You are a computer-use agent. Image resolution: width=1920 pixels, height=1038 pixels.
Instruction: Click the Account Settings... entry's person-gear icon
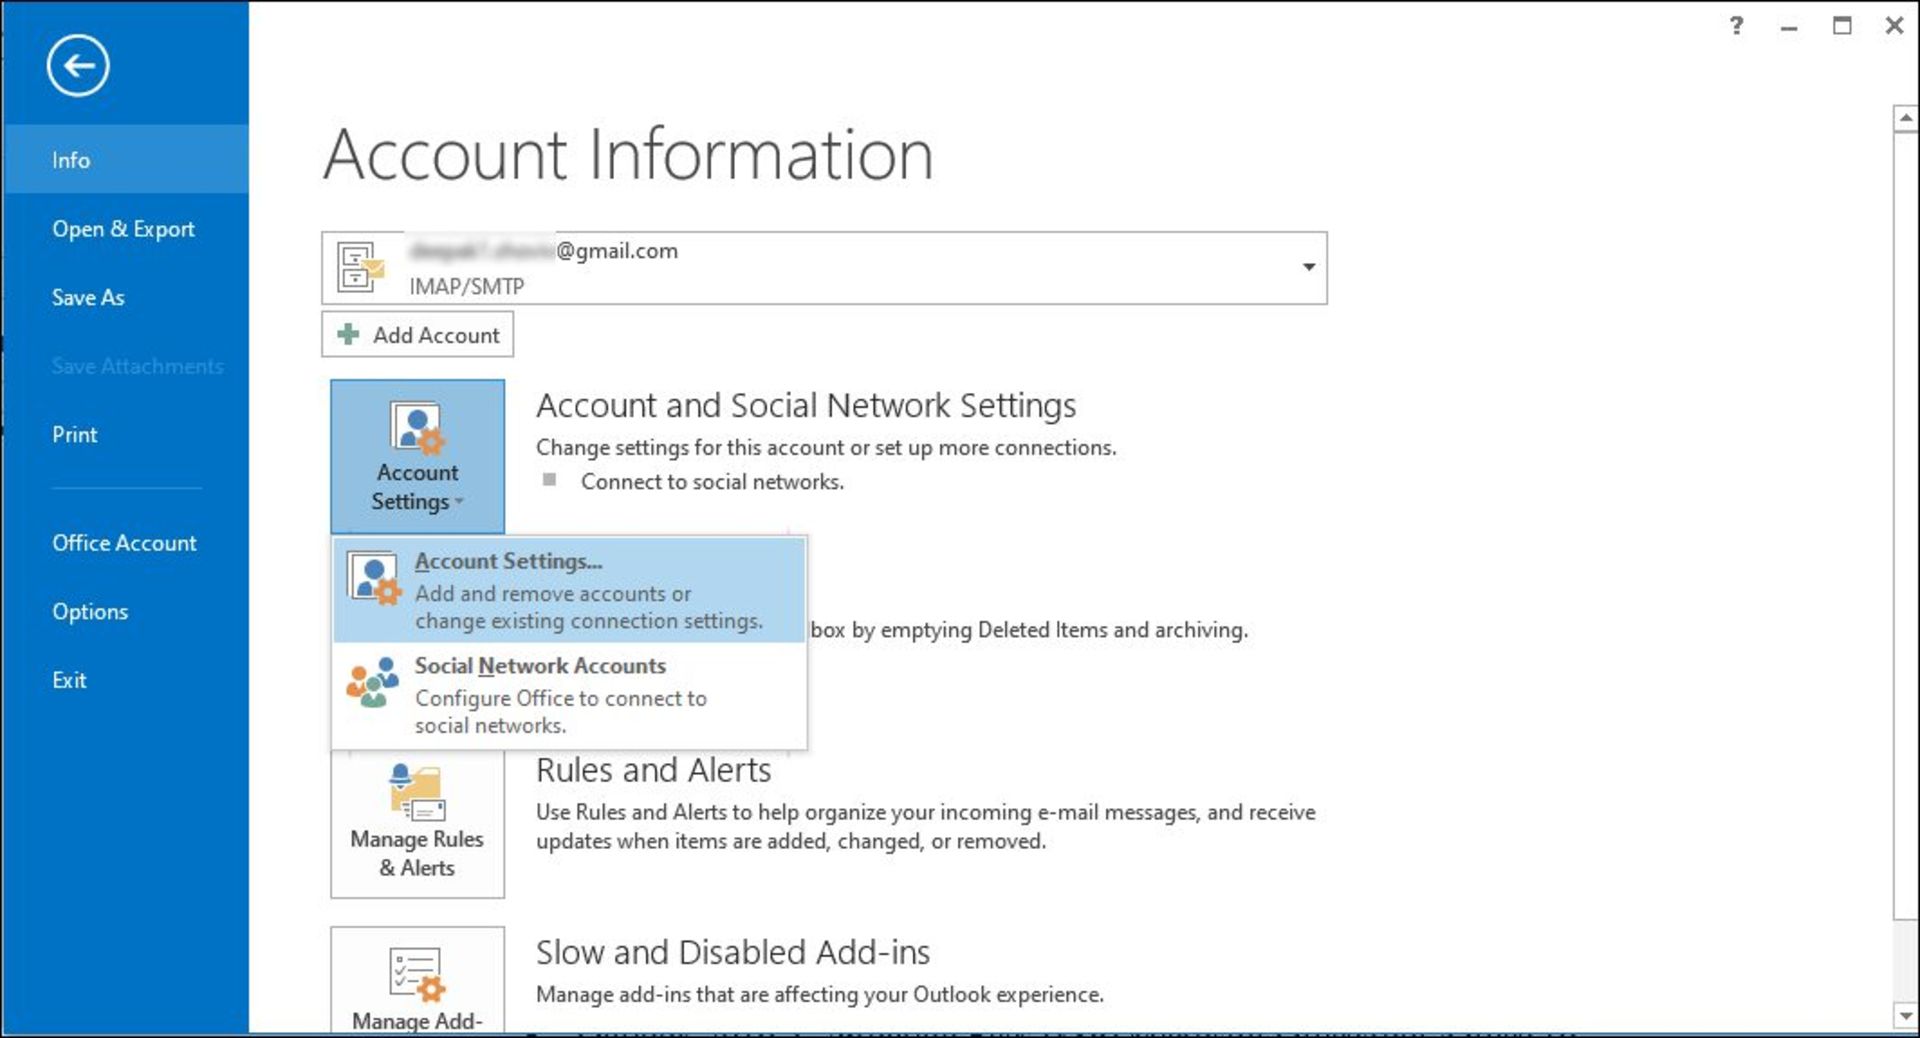pyautogui.click(x=375, y=577)
